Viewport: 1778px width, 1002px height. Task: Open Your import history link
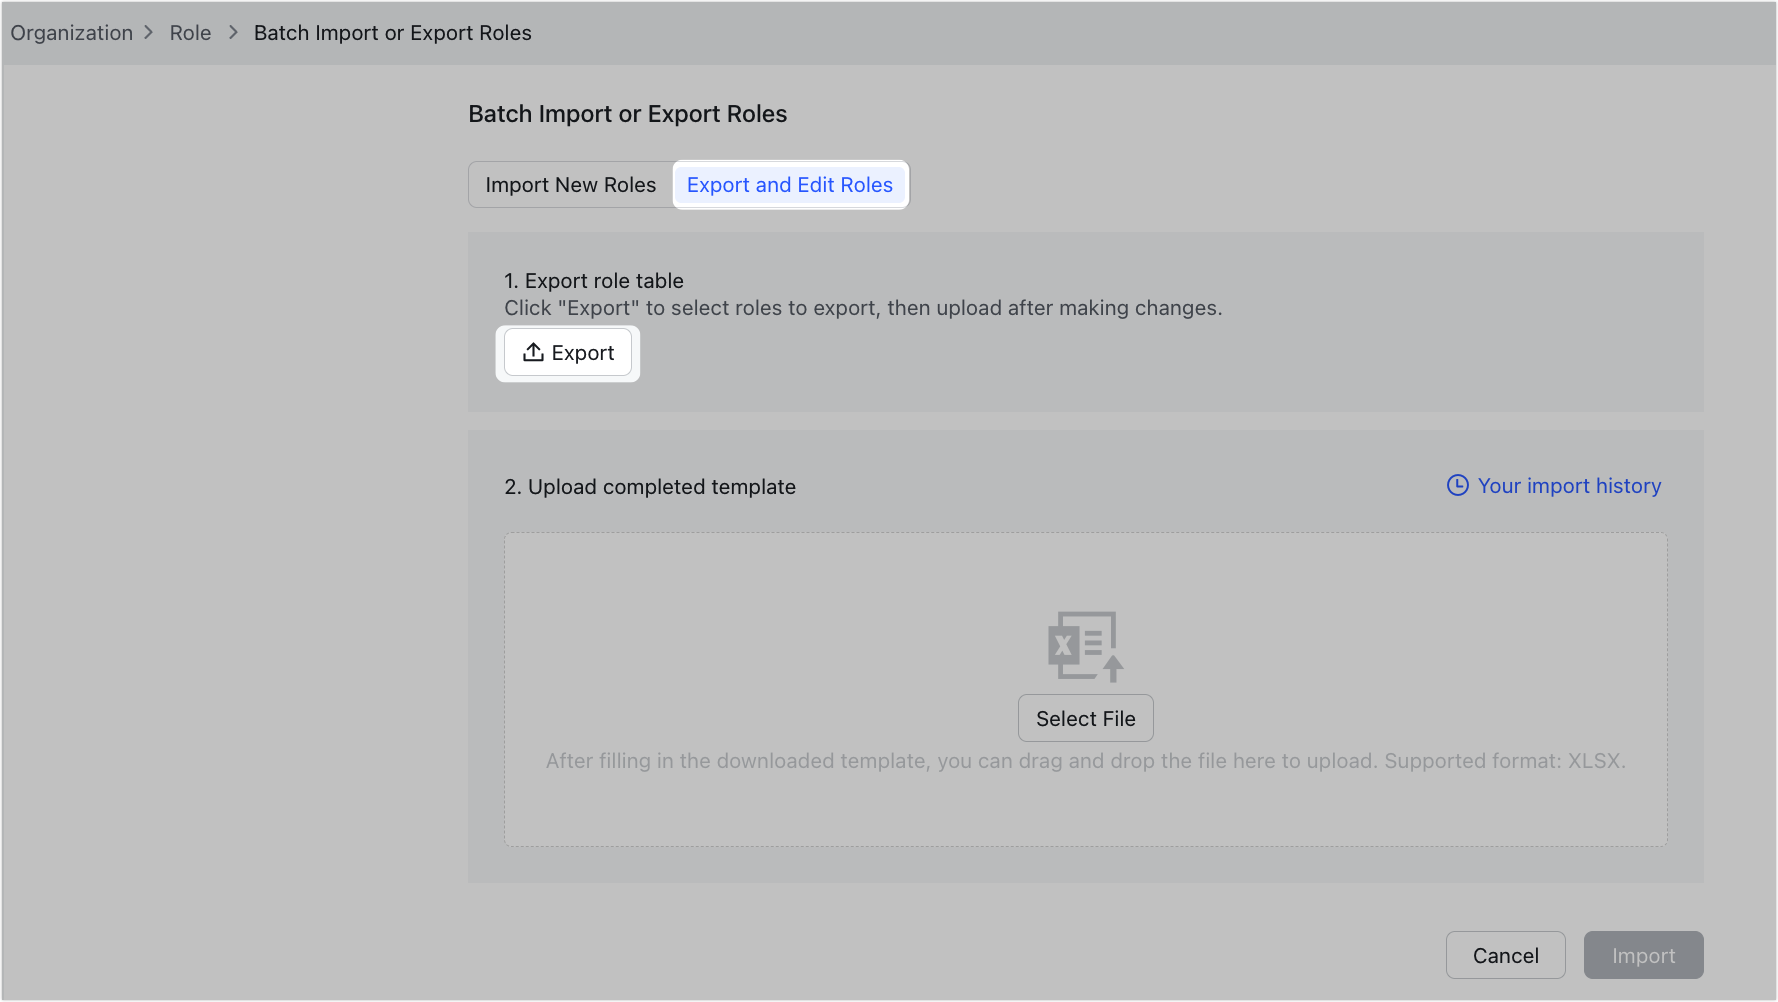(x=1569, y=486)
